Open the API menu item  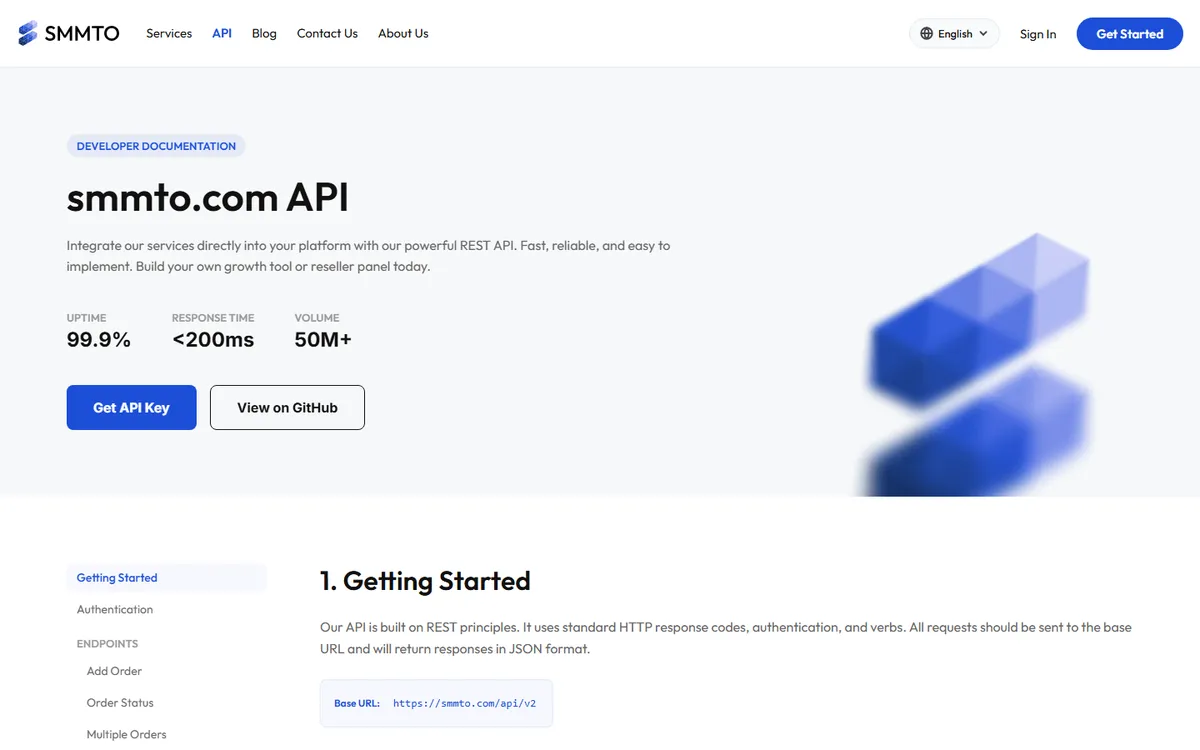[x=222, y=33]
